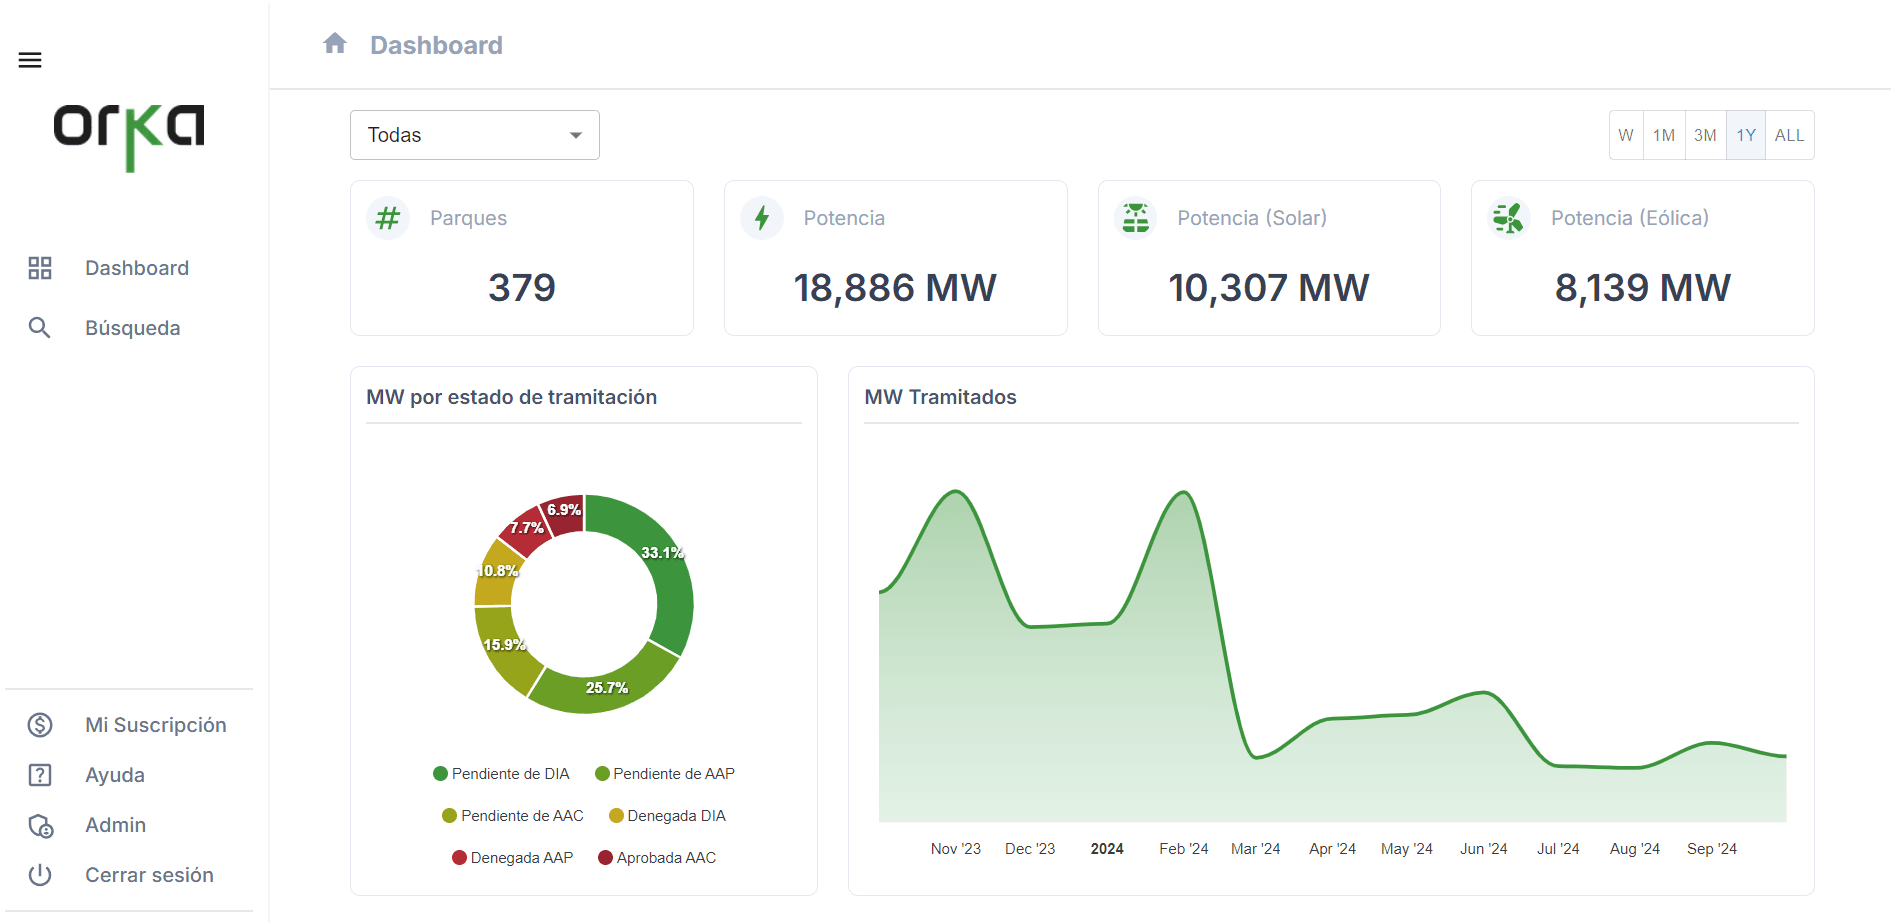Image resolution: width=1891 pixels, height=922 pixels.
Task: Open Dashboard from the sidebar menu
Action: [137, 268]
